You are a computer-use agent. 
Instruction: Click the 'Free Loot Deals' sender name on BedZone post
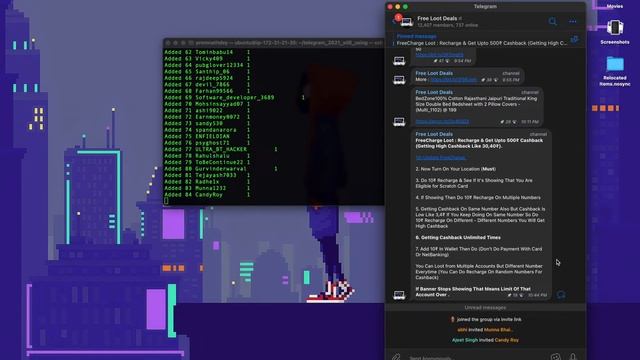434,92
